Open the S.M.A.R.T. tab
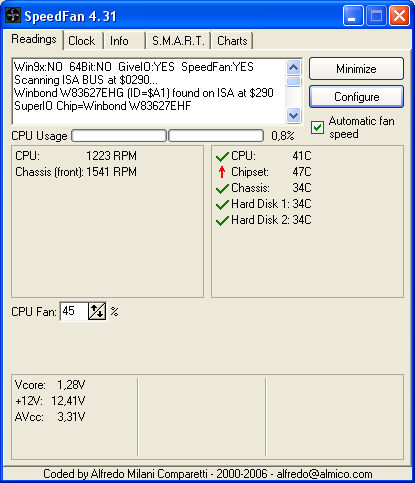Viewport: 415px width, 483px height. tap(178, 41)
